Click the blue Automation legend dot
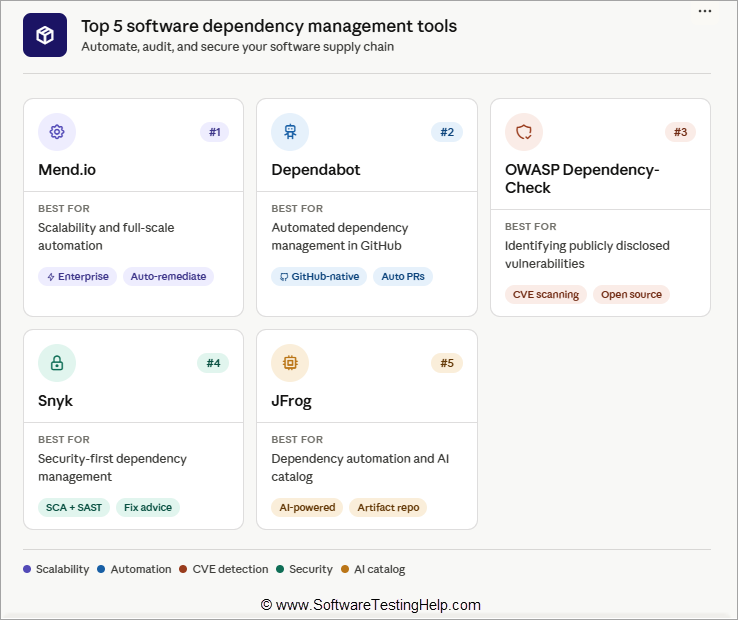Image resolution: width=738 pixels, height=620 pixels. pyautogui.click(x=101, y=569)
